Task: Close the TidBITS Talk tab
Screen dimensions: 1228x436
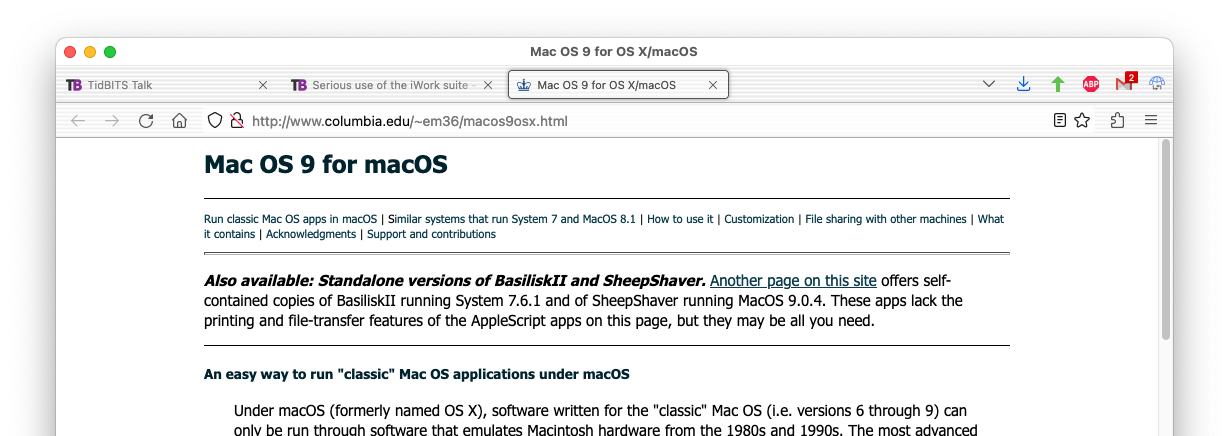Action: pos(263,85)
